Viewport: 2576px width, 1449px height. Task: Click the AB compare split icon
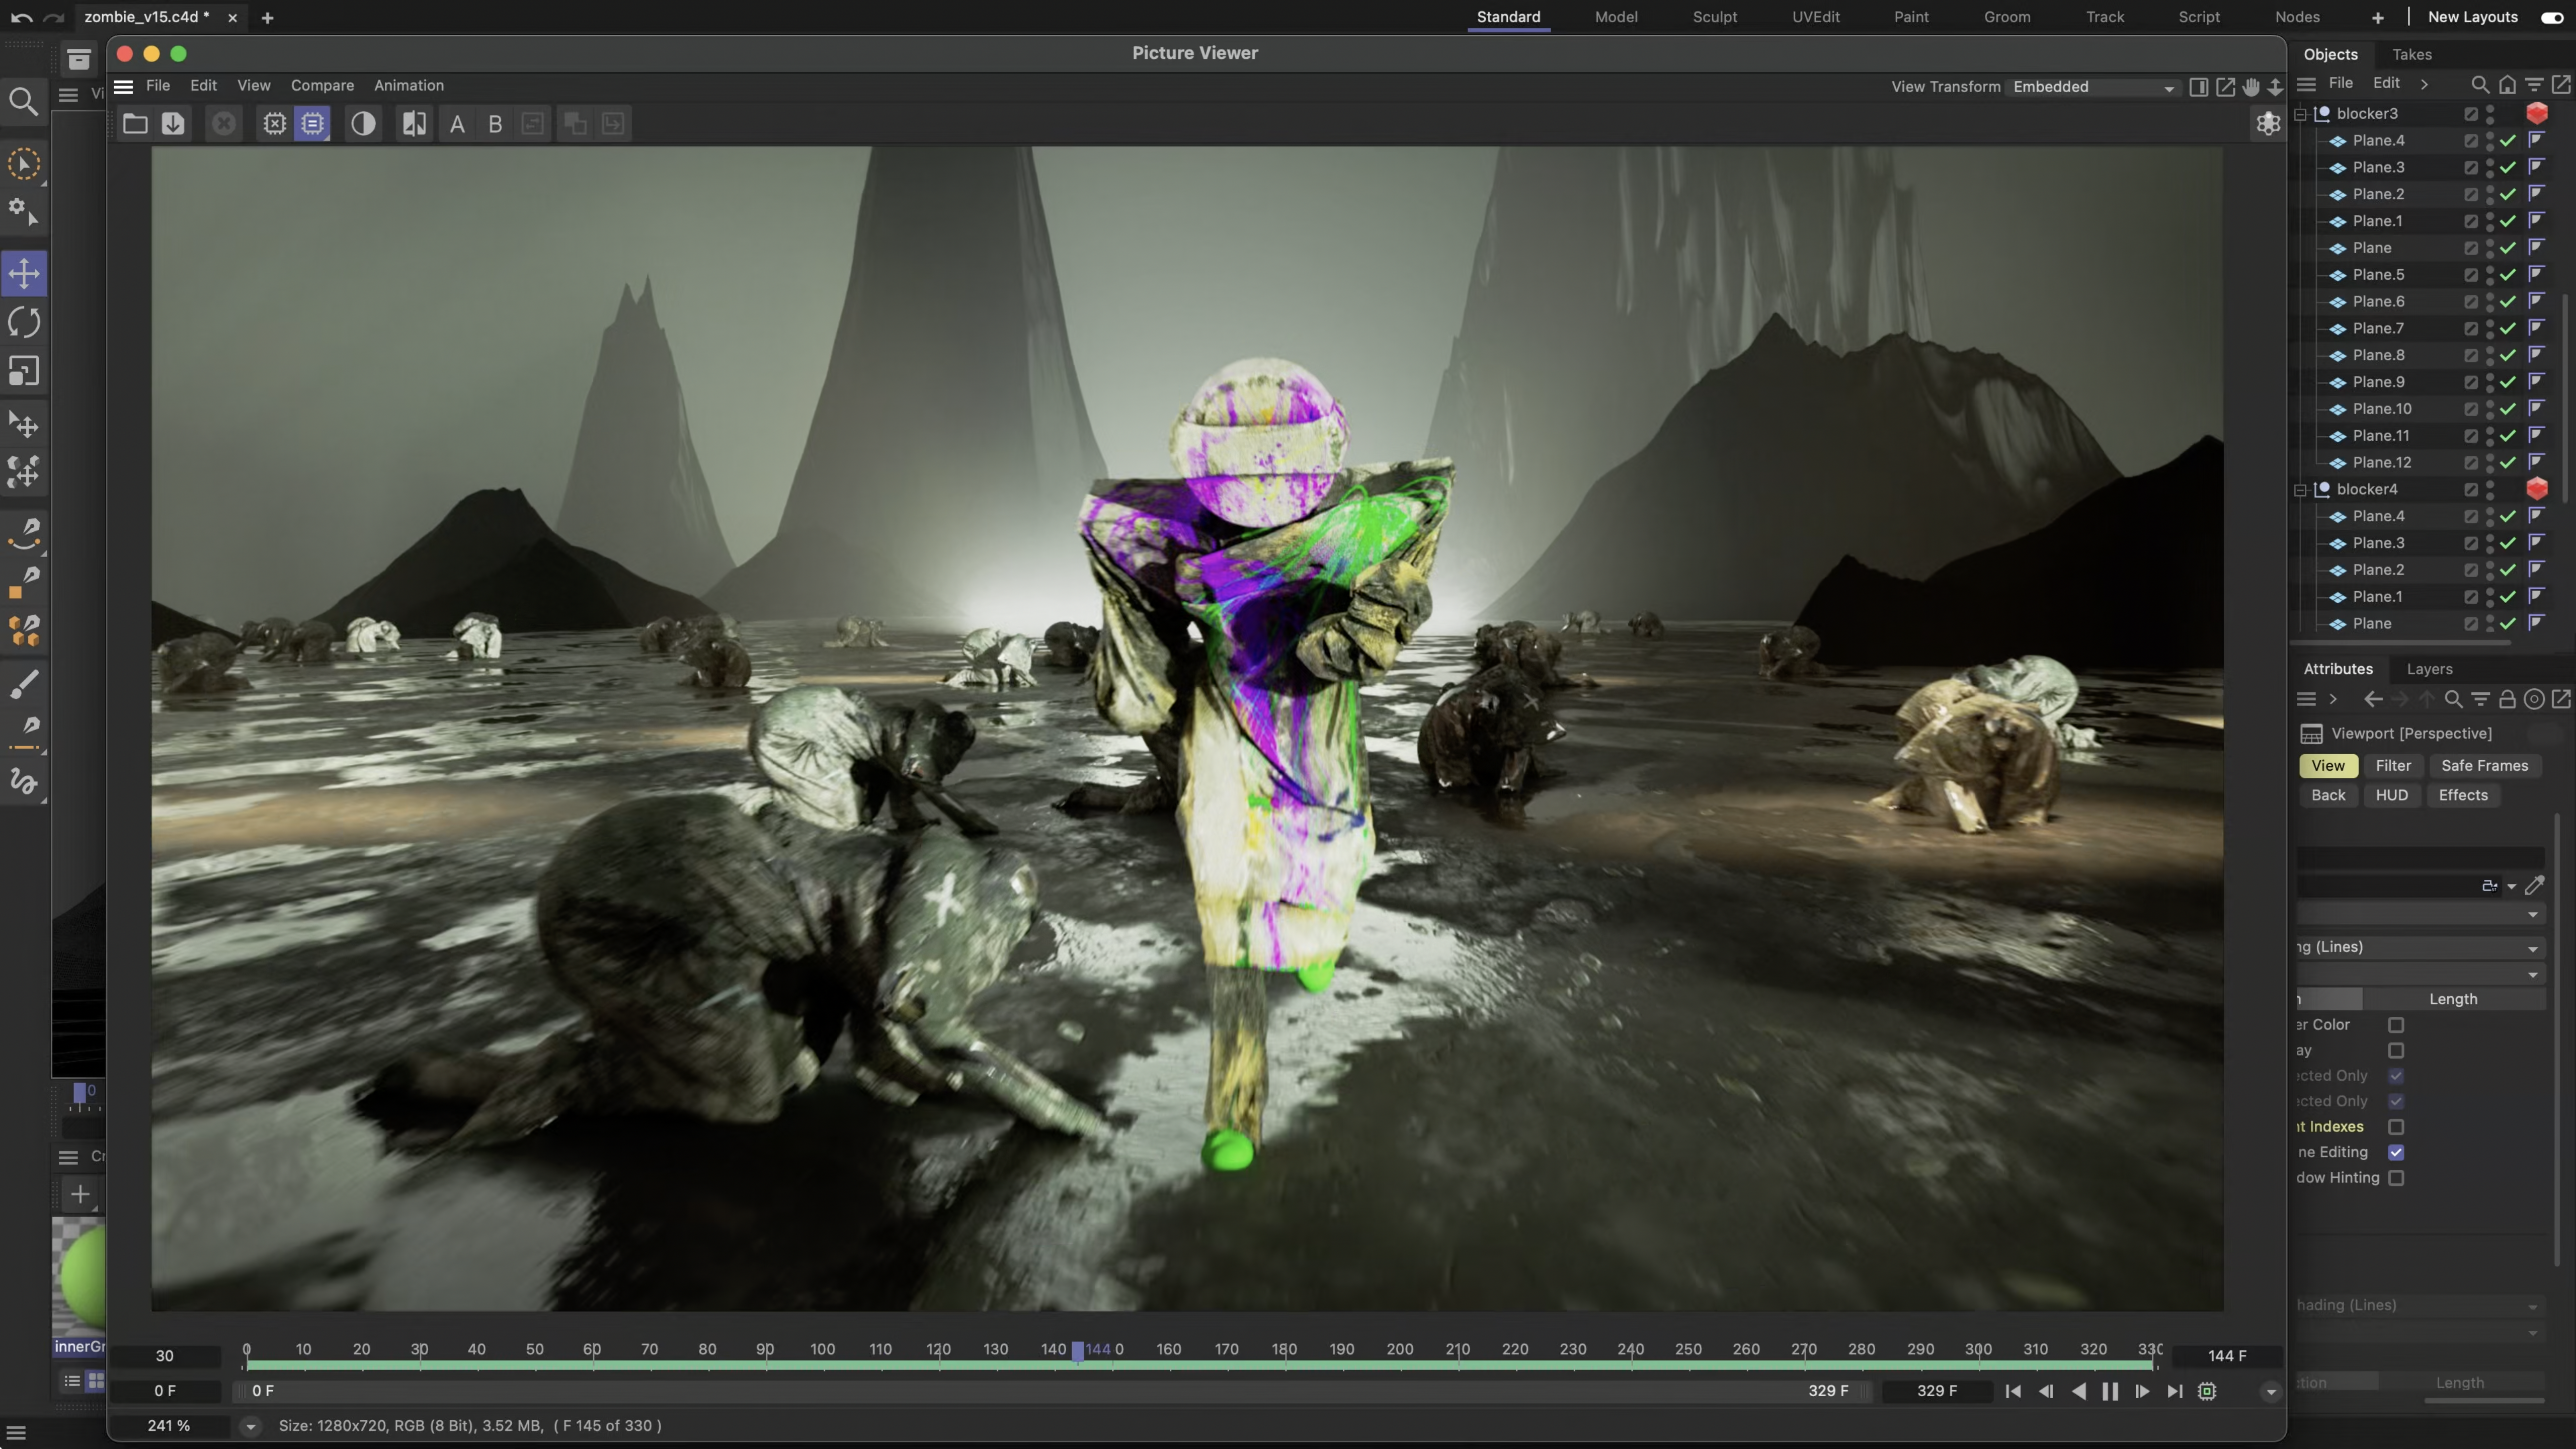[x=414, y=124]
